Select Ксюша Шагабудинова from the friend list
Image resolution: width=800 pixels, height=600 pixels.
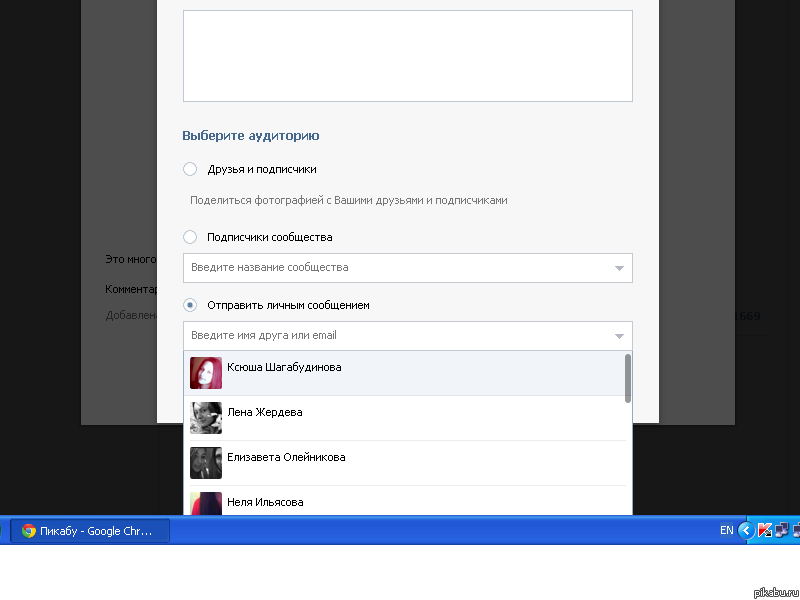284,368
